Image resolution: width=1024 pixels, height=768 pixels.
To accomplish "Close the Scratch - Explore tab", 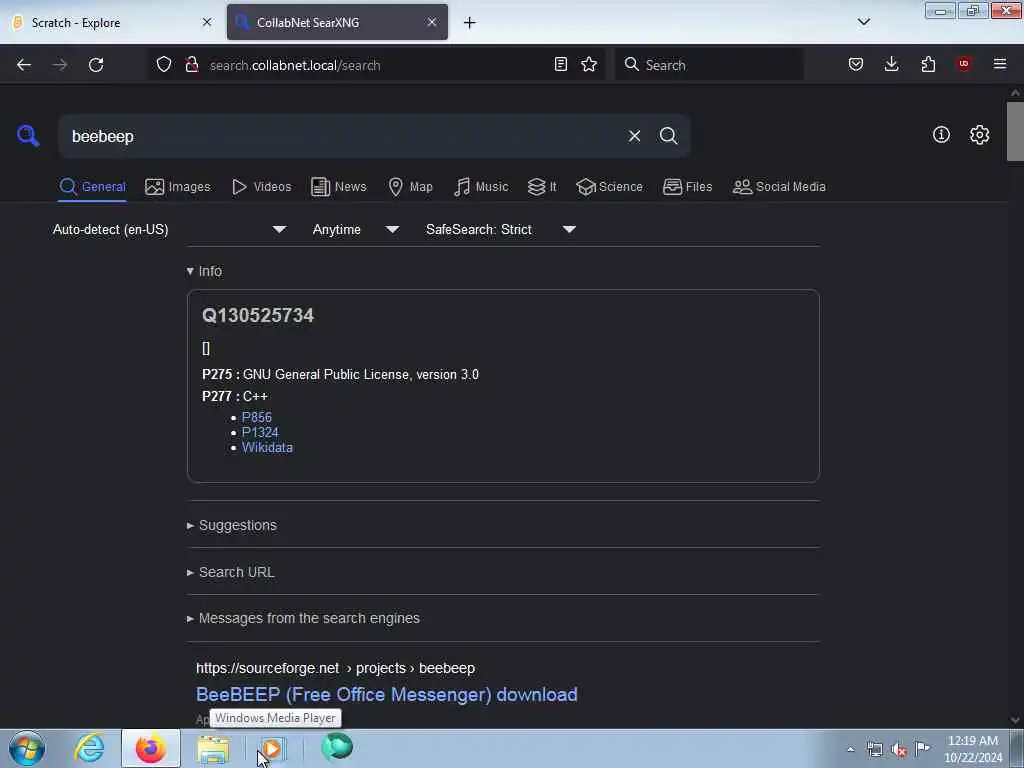I will (x=207, y=22).
